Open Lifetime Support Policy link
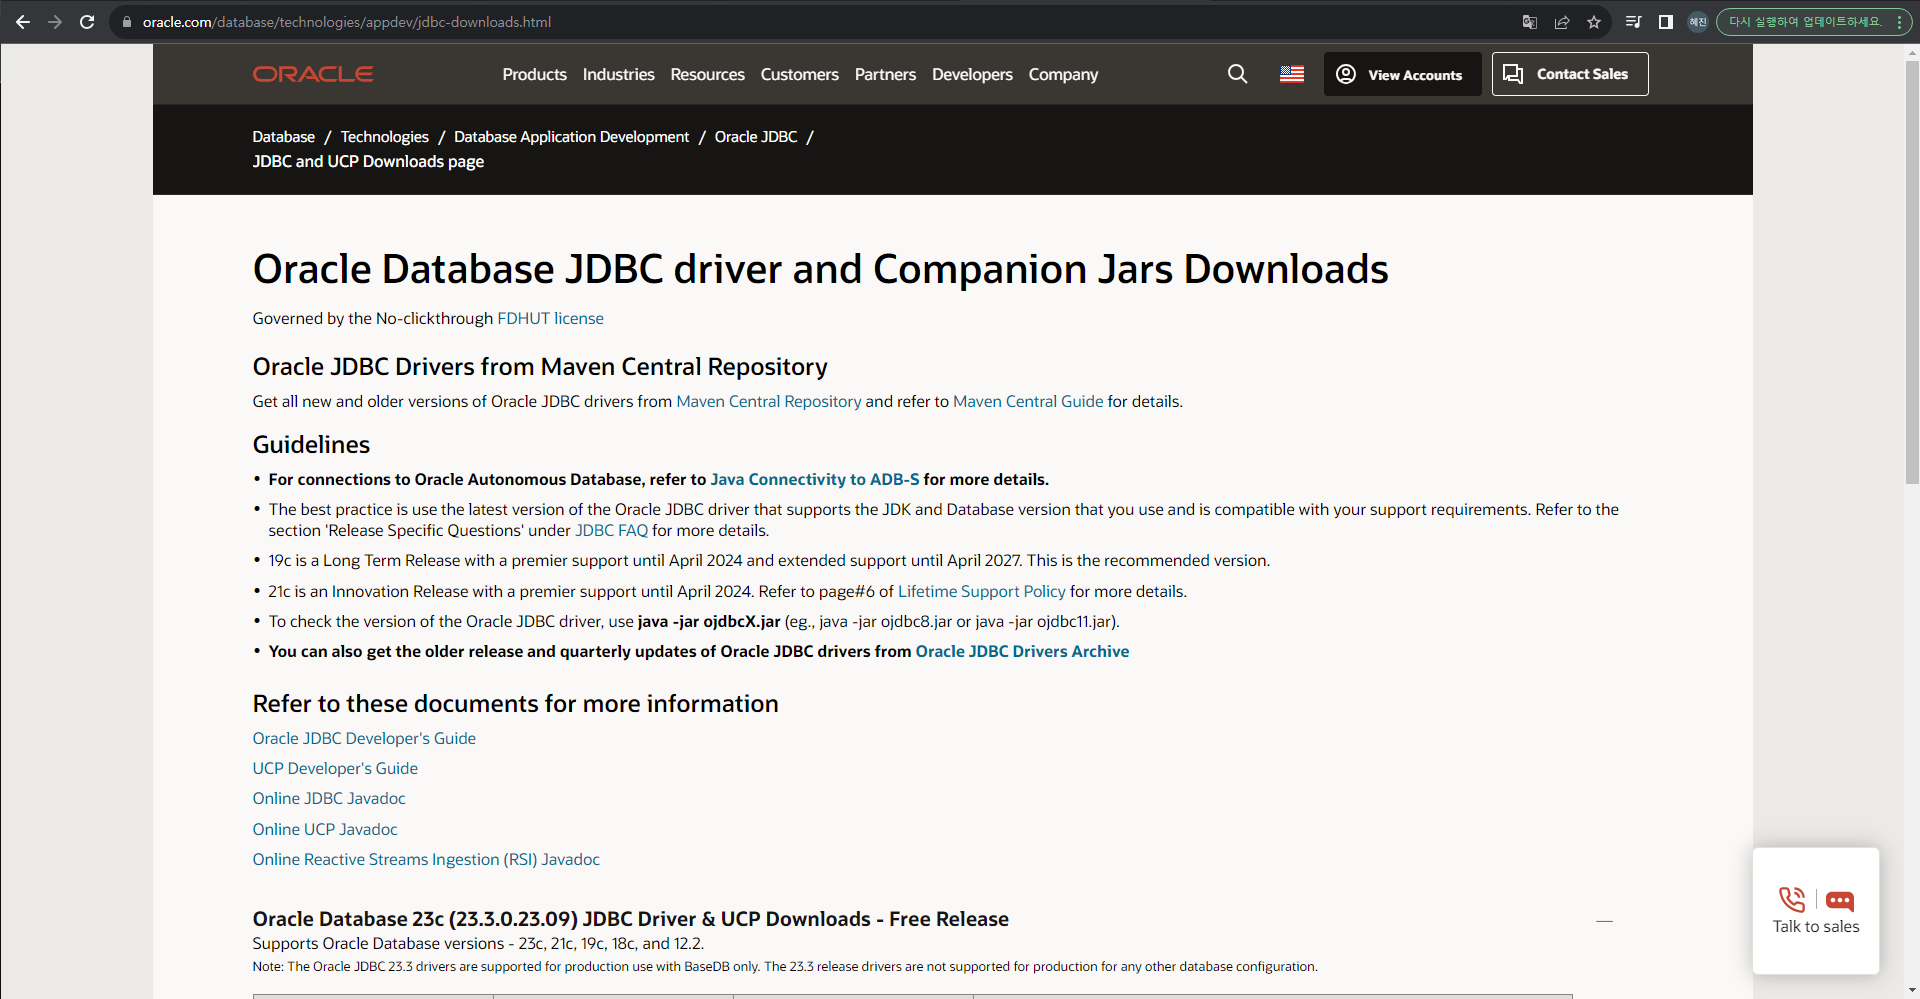The image size is (1920, 999). pyautogui.click(x=982, y=592)
